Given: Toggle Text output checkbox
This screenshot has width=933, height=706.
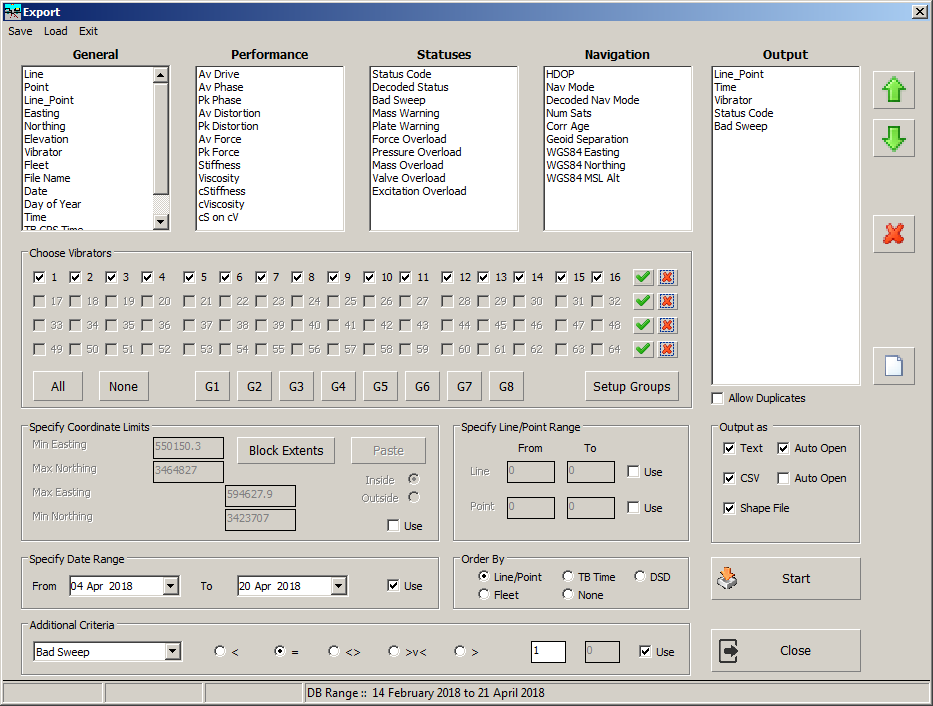Looking at the screenshot, I should (729, 448).
